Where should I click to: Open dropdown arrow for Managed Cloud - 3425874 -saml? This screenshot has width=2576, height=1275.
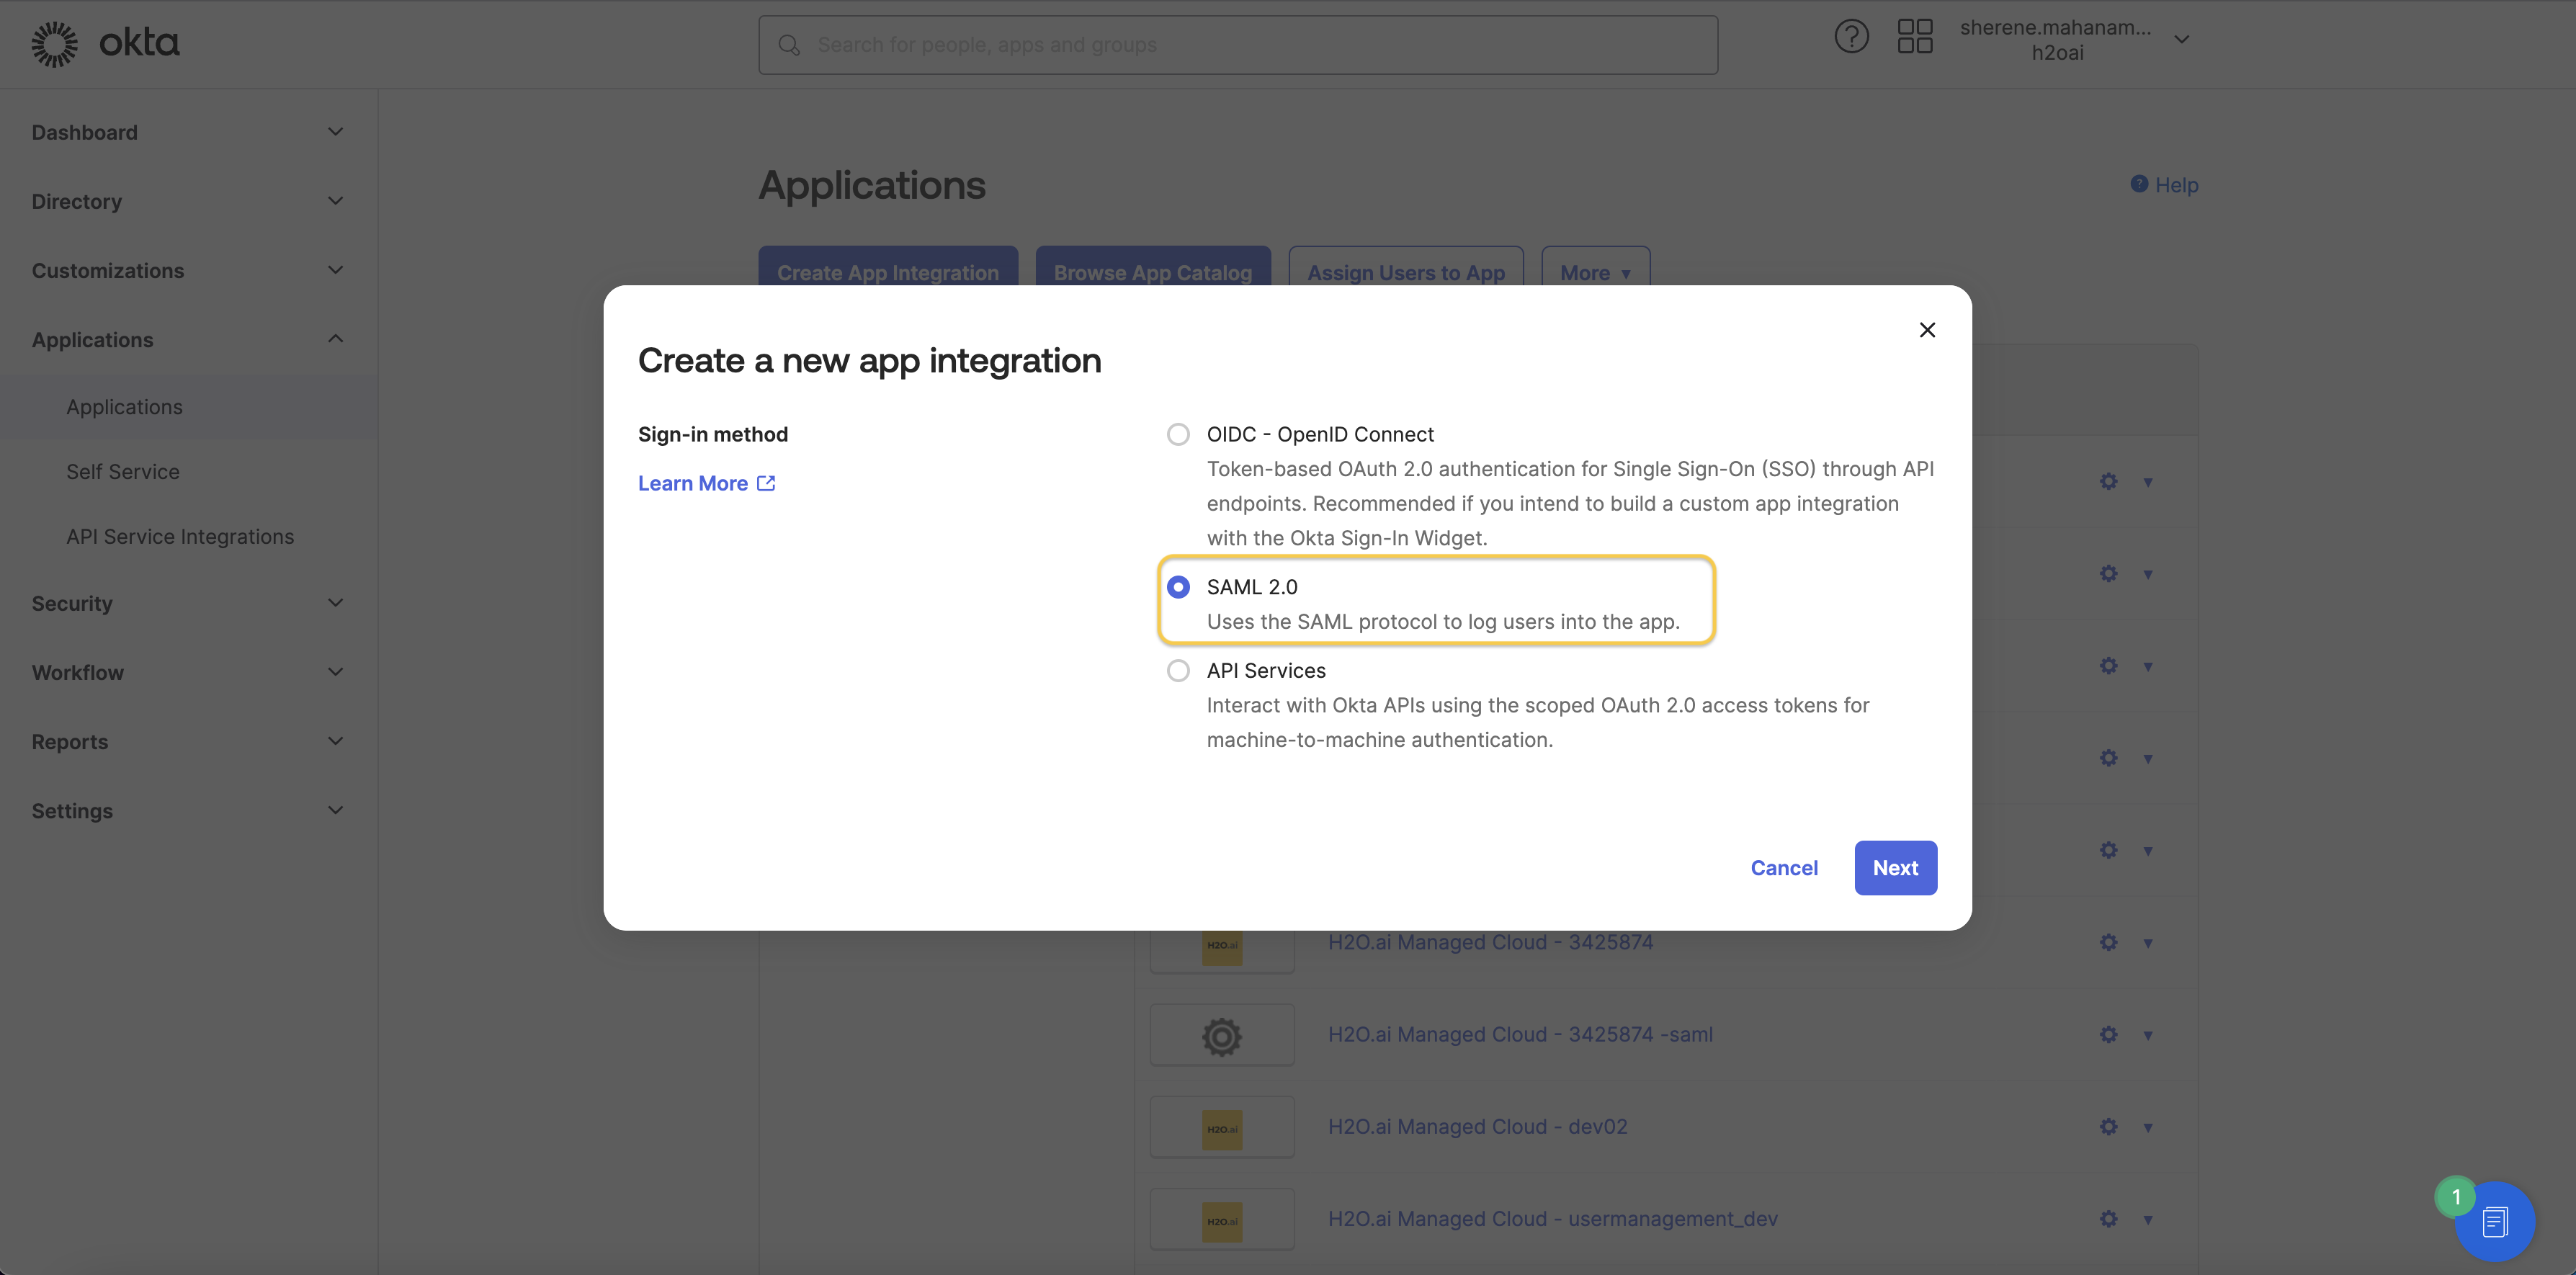[x=2147, y=1035]
